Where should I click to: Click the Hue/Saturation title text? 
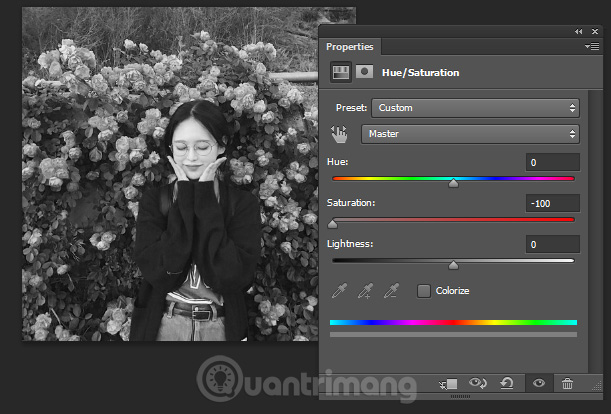tap(420, 73)
